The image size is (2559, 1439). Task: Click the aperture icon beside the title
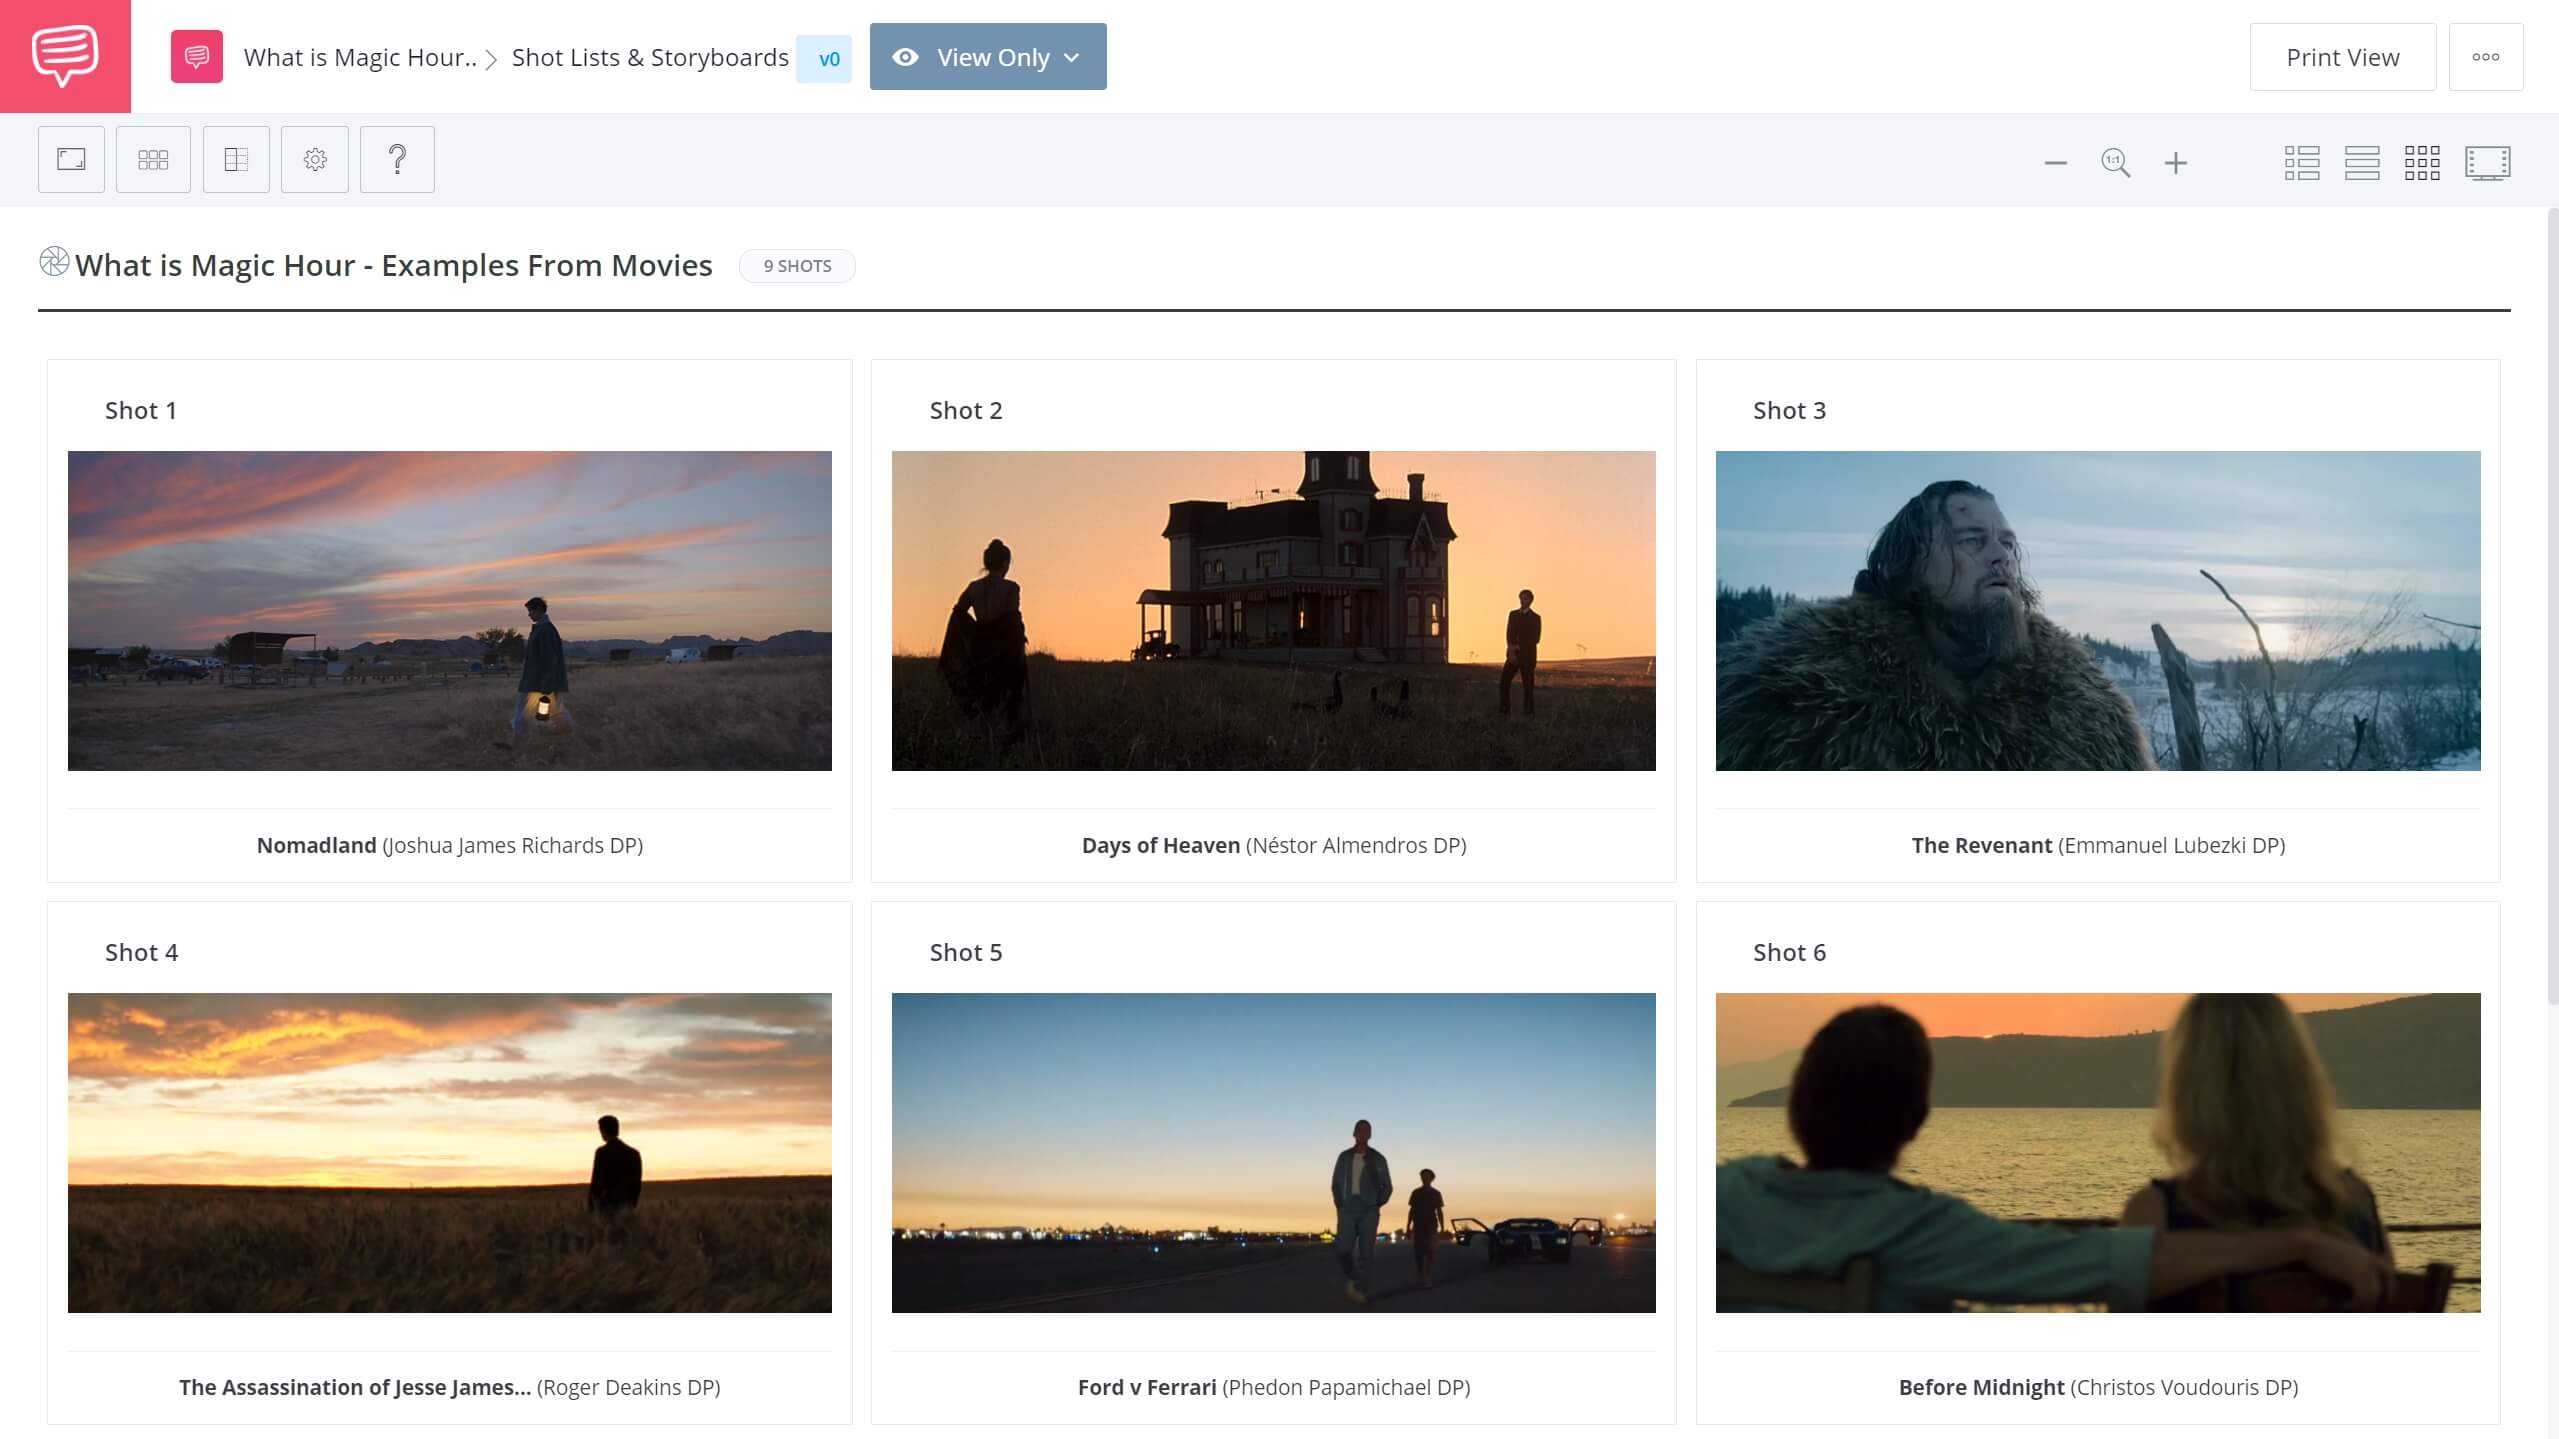pos(54,262)
